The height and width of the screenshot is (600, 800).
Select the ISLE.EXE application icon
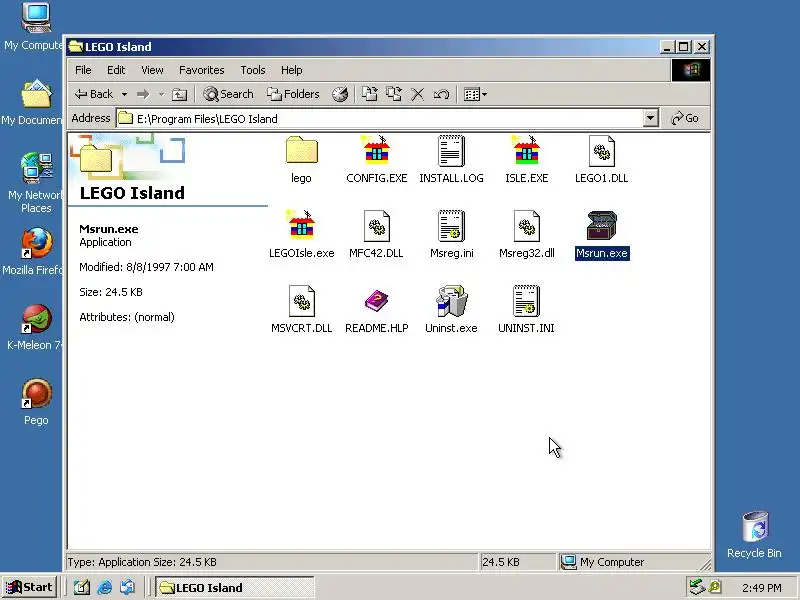[x=526, y=150]
